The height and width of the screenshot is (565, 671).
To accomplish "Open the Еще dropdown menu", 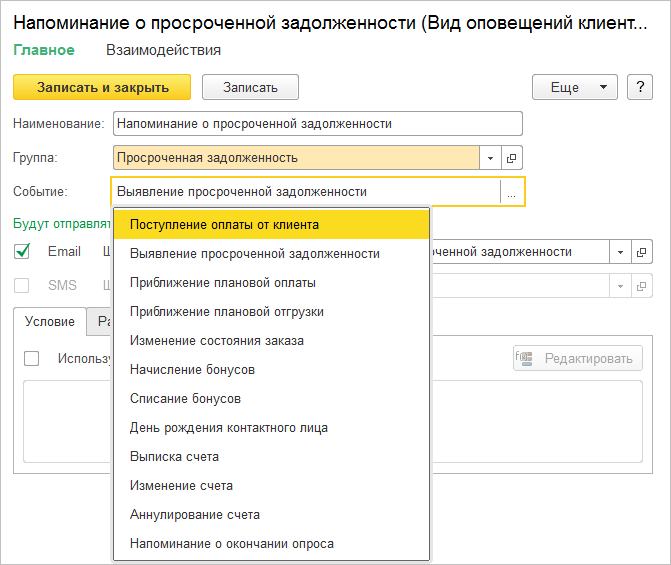I will 575,87.
